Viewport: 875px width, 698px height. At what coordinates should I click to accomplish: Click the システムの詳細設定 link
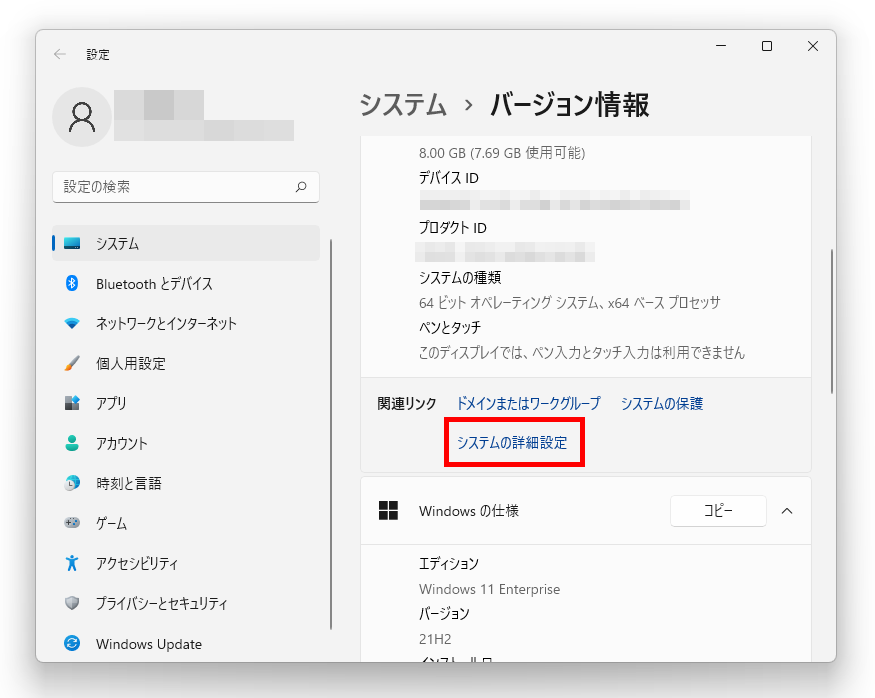[512, 442]
